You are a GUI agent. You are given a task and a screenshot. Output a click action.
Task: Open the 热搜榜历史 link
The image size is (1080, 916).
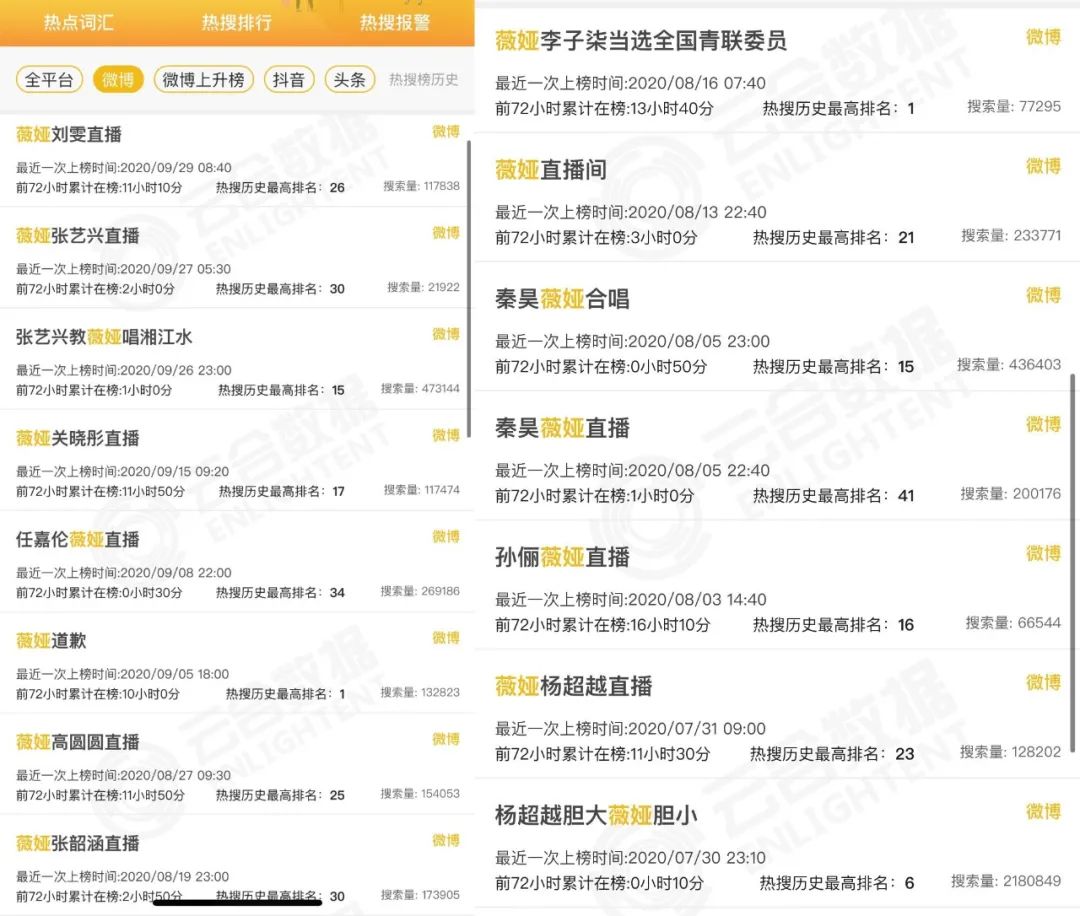click(424, 80)
